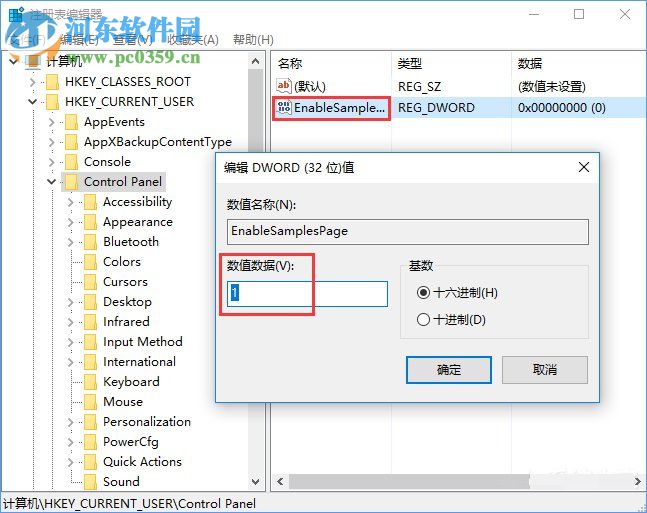Click the AppXBackupContentType folder icon

(x=71, y=142)
